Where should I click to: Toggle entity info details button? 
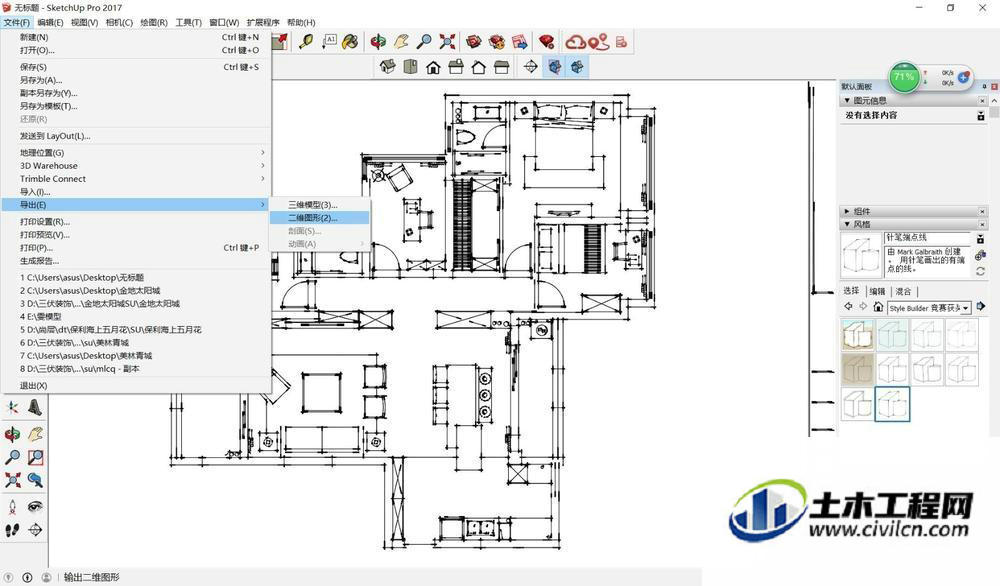pos(981,116)
